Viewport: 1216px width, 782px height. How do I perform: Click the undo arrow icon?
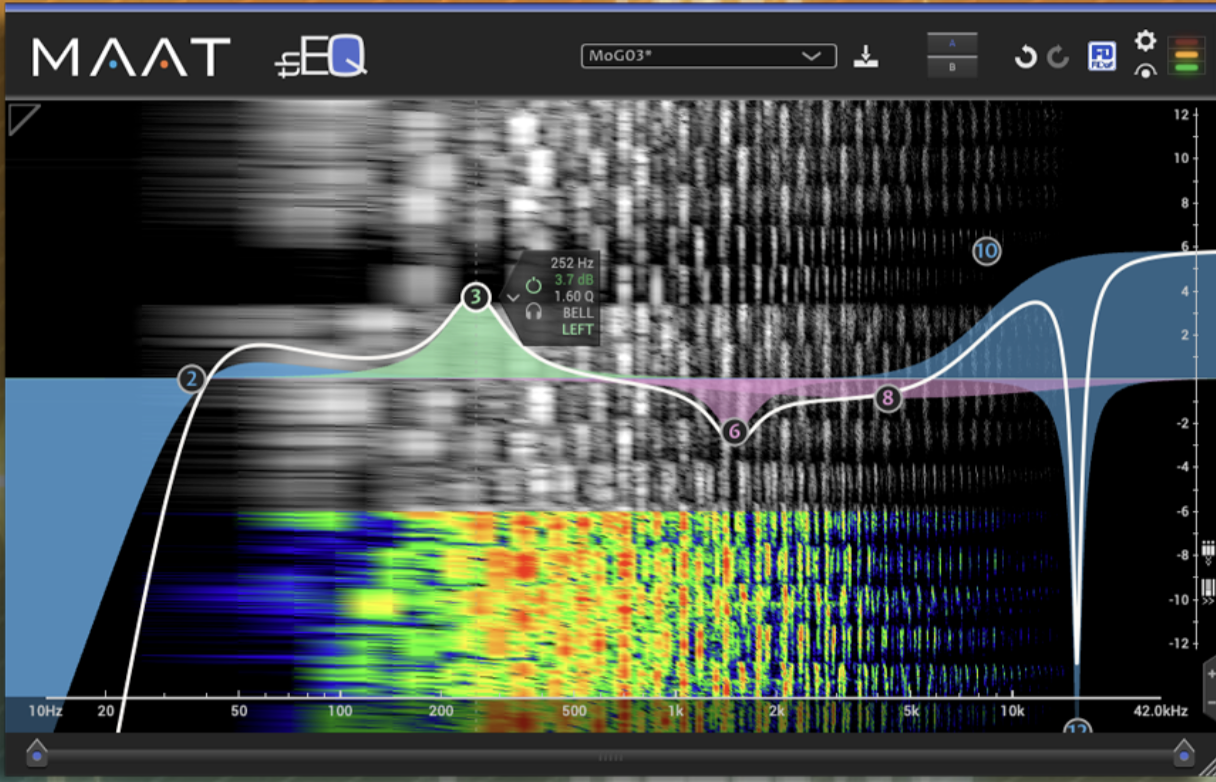[x=1025, y=57]
